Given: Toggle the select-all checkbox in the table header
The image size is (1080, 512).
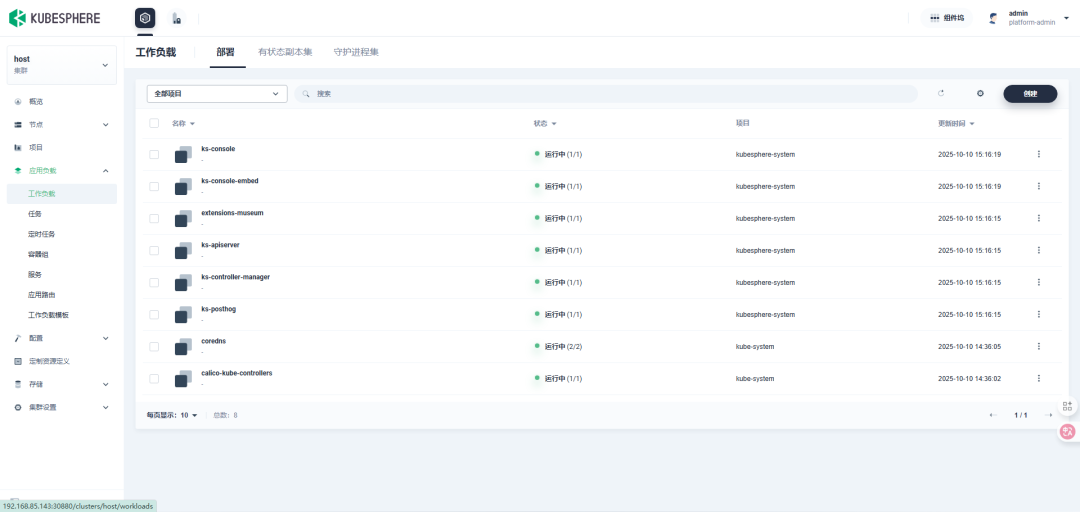Looking at the screenshot, I should coord(154,123).
